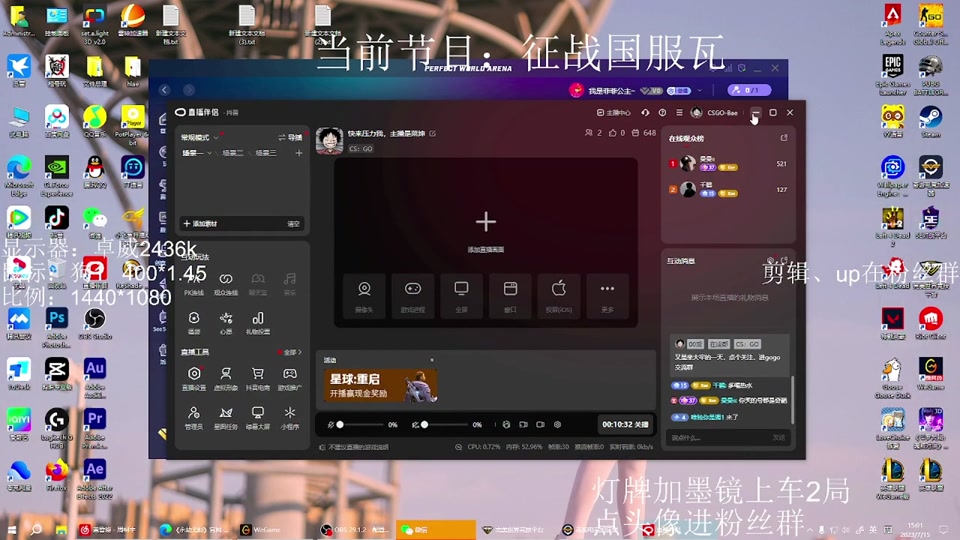Mute the speaker icon beside second slider
This screenshot has width=960, height=540.
click(415, 424)
